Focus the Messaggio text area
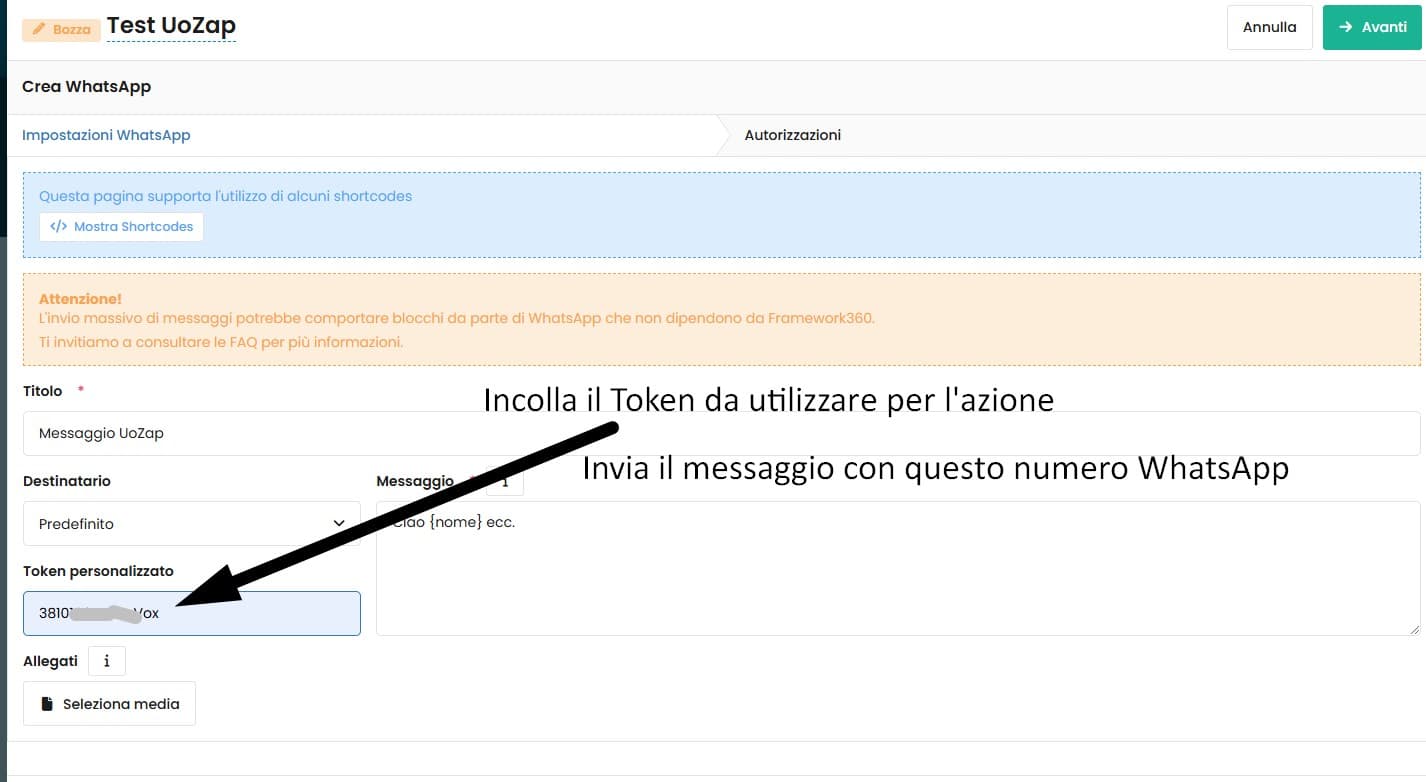1426x782 pixels. coord(897,580)
